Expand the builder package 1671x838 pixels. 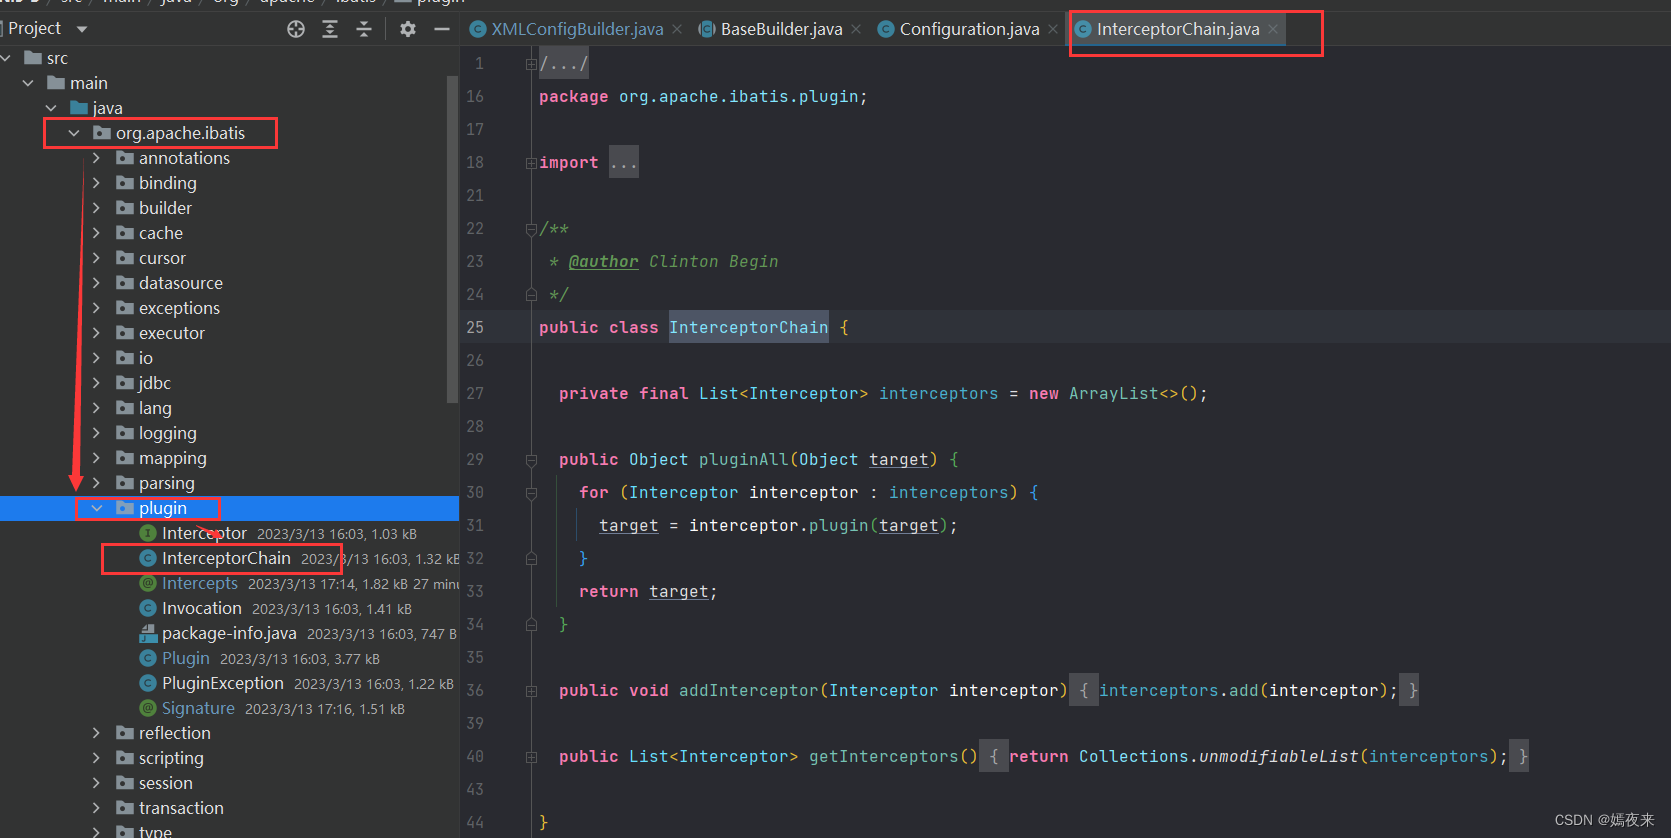96,208
